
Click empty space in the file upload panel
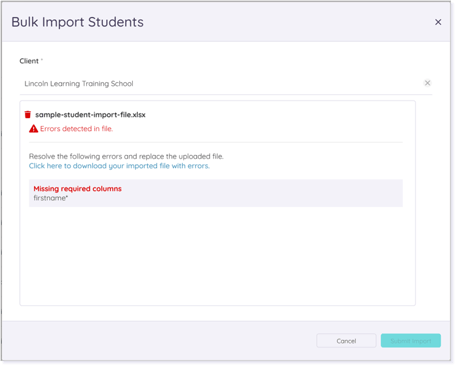(217, 257)
